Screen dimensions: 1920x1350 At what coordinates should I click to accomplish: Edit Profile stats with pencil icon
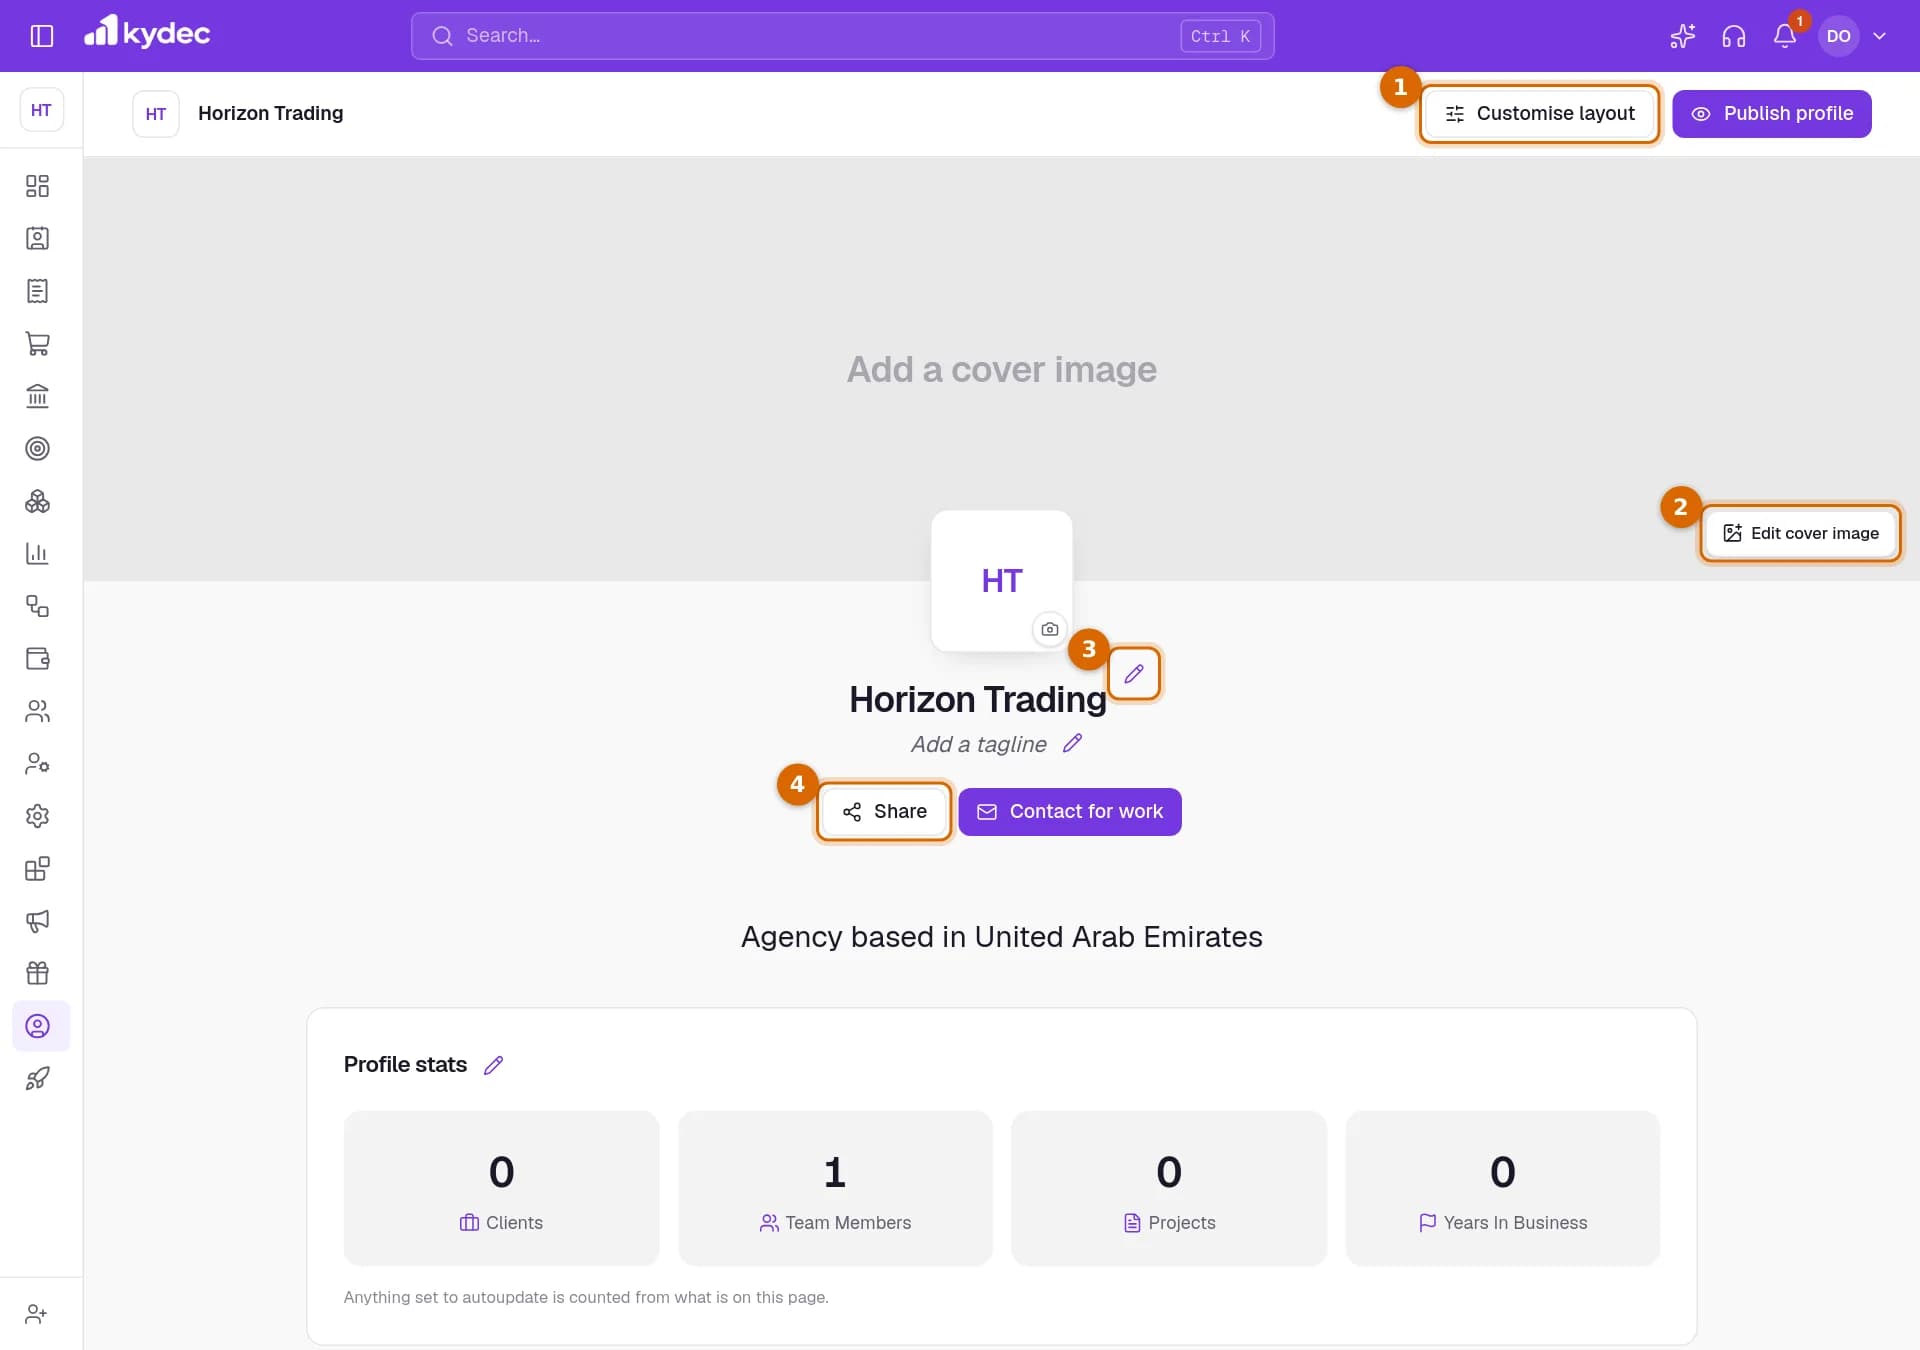[493, 1065]
